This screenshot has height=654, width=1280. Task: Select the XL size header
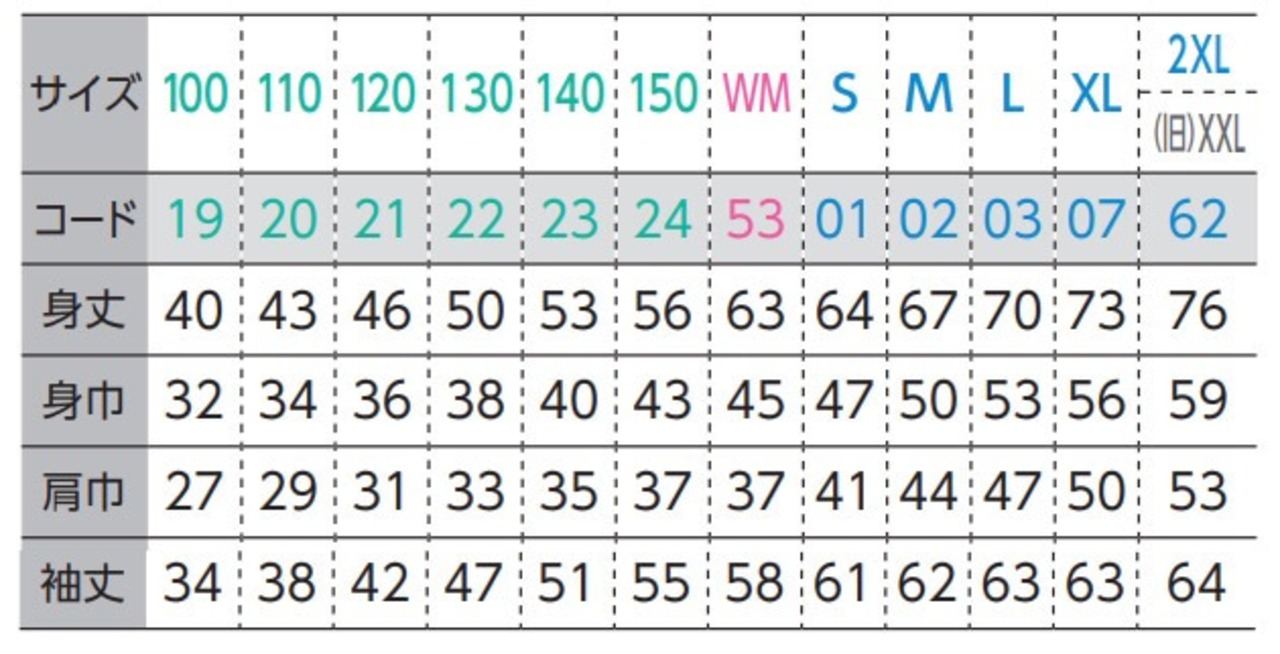(1096, 94)
